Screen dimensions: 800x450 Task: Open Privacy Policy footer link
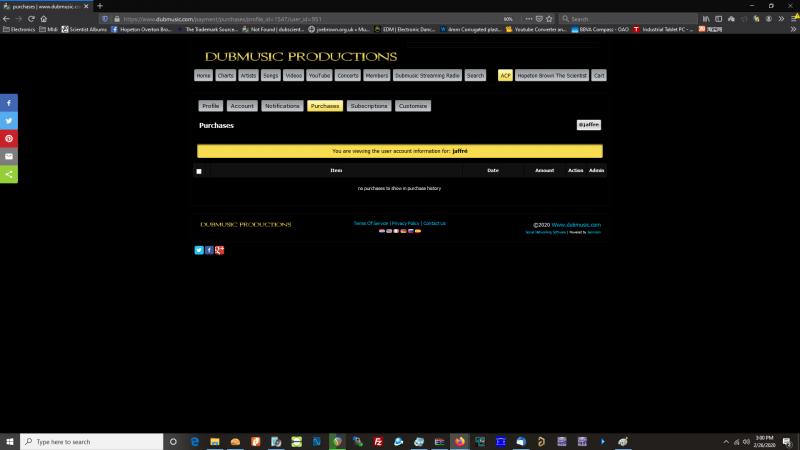[x=406, y=223]
